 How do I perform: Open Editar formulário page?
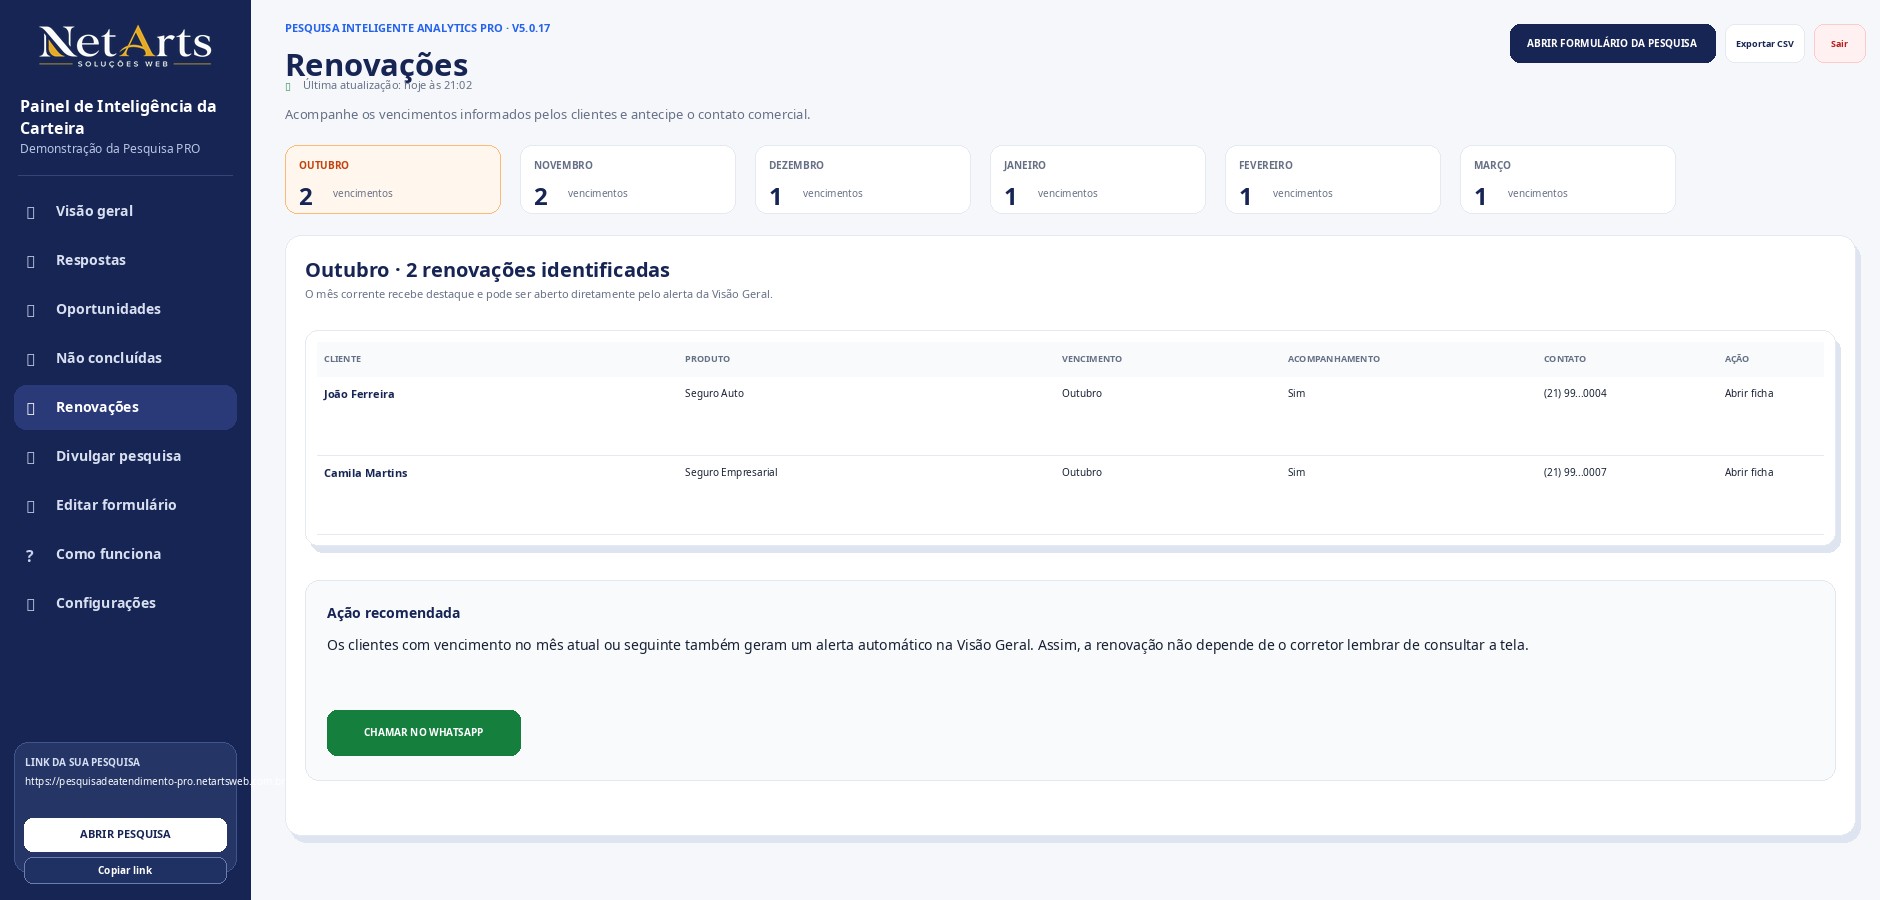(125, 505)
